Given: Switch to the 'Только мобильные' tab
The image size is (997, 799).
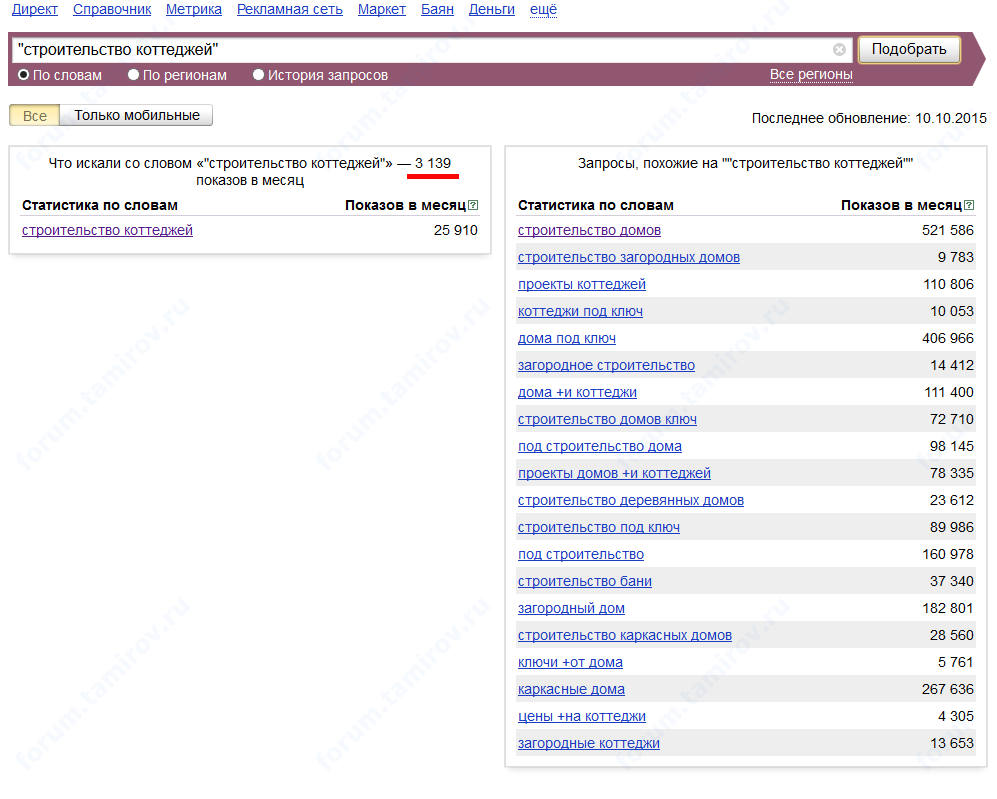Looking at the screenshot, I should coord(137,116).
